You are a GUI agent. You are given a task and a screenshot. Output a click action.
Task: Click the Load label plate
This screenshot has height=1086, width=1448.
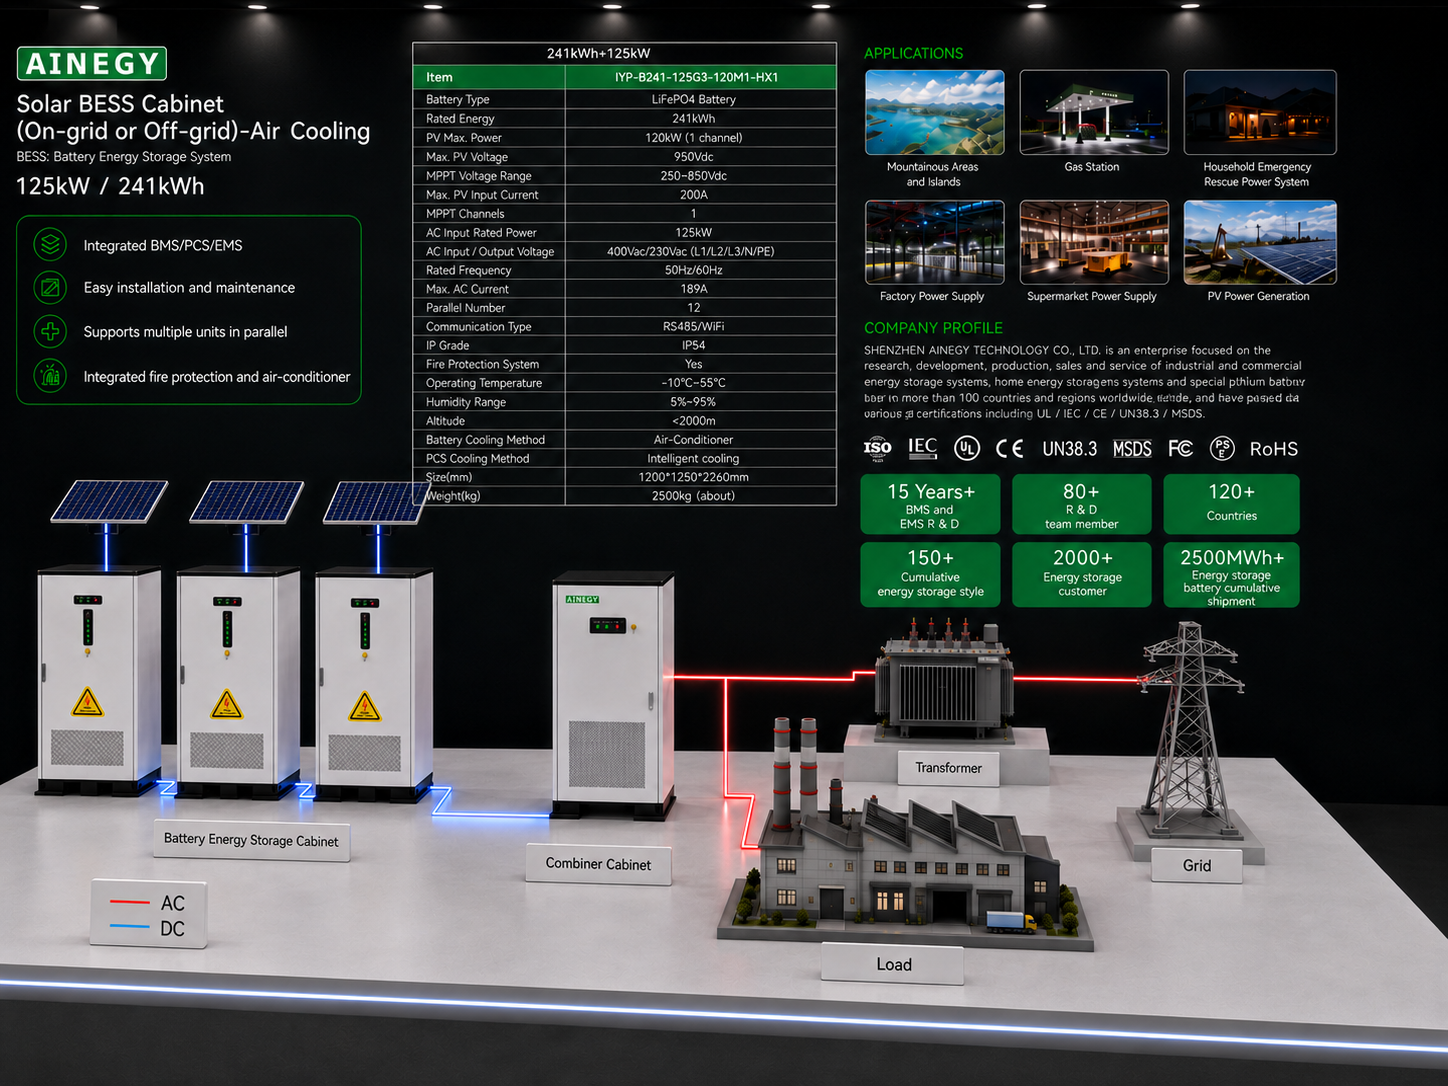pyautogui.click(x=893, y=964)
